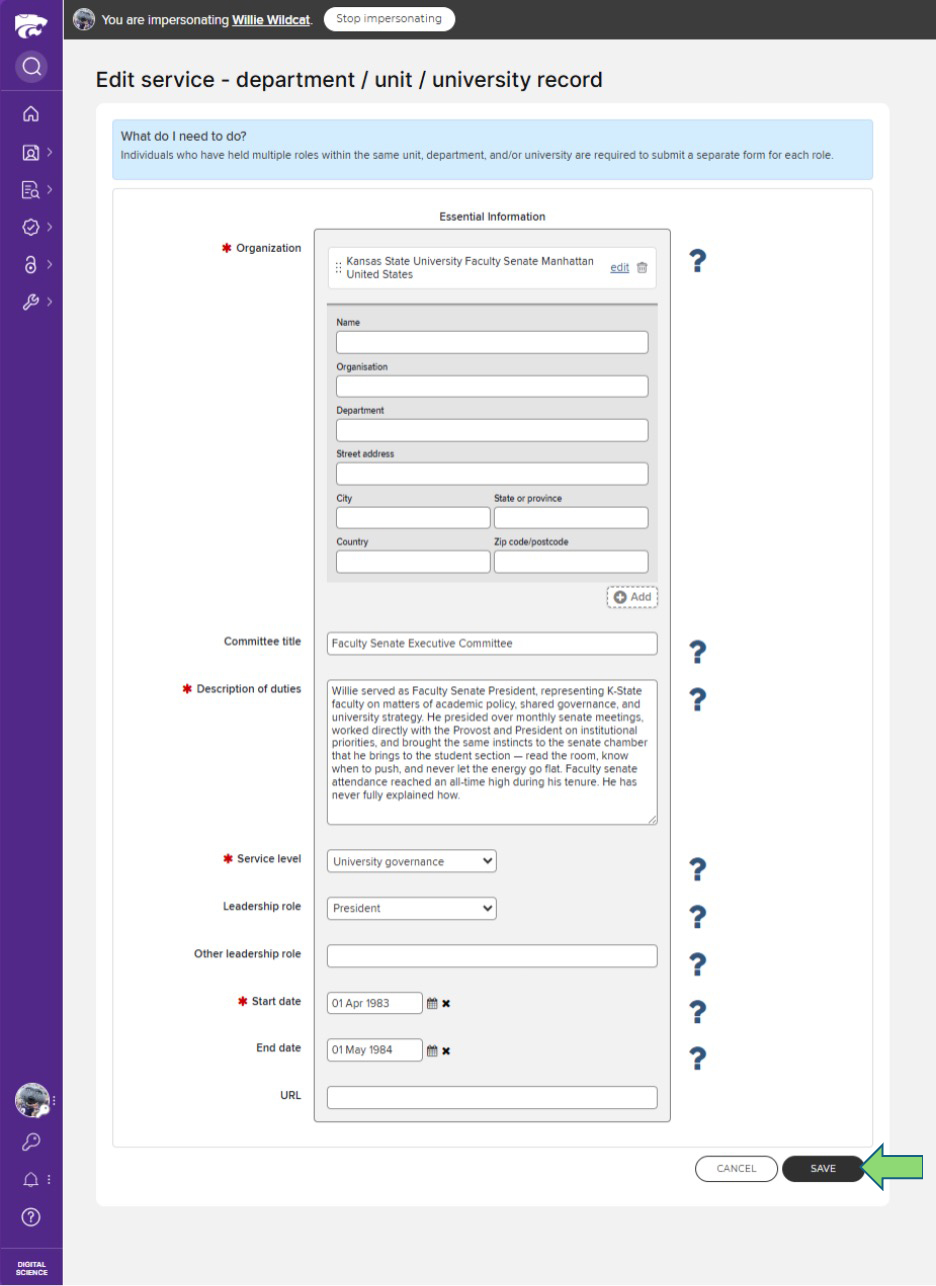Click into Description of duties textarea
Image resolution: width=936 pixels, height=1286 pixels.
coord(492,752)
